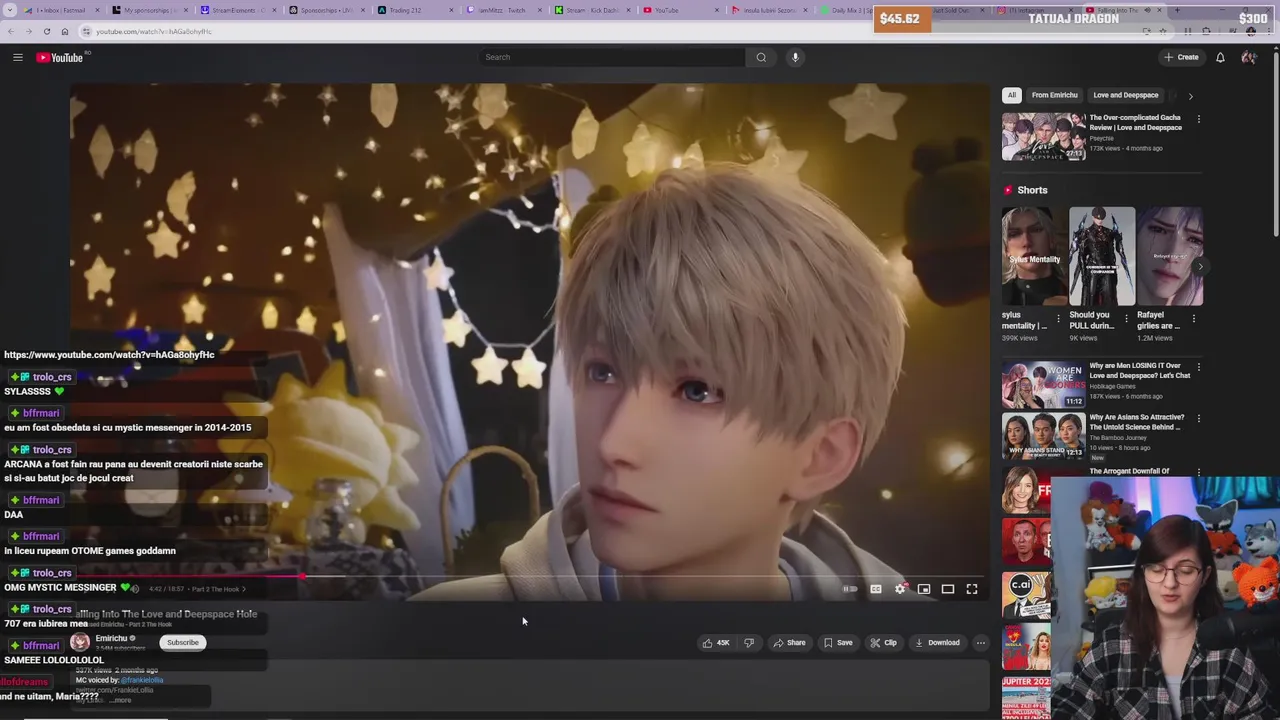
Task: Open the notifications bell
Action: (1220, 57)
